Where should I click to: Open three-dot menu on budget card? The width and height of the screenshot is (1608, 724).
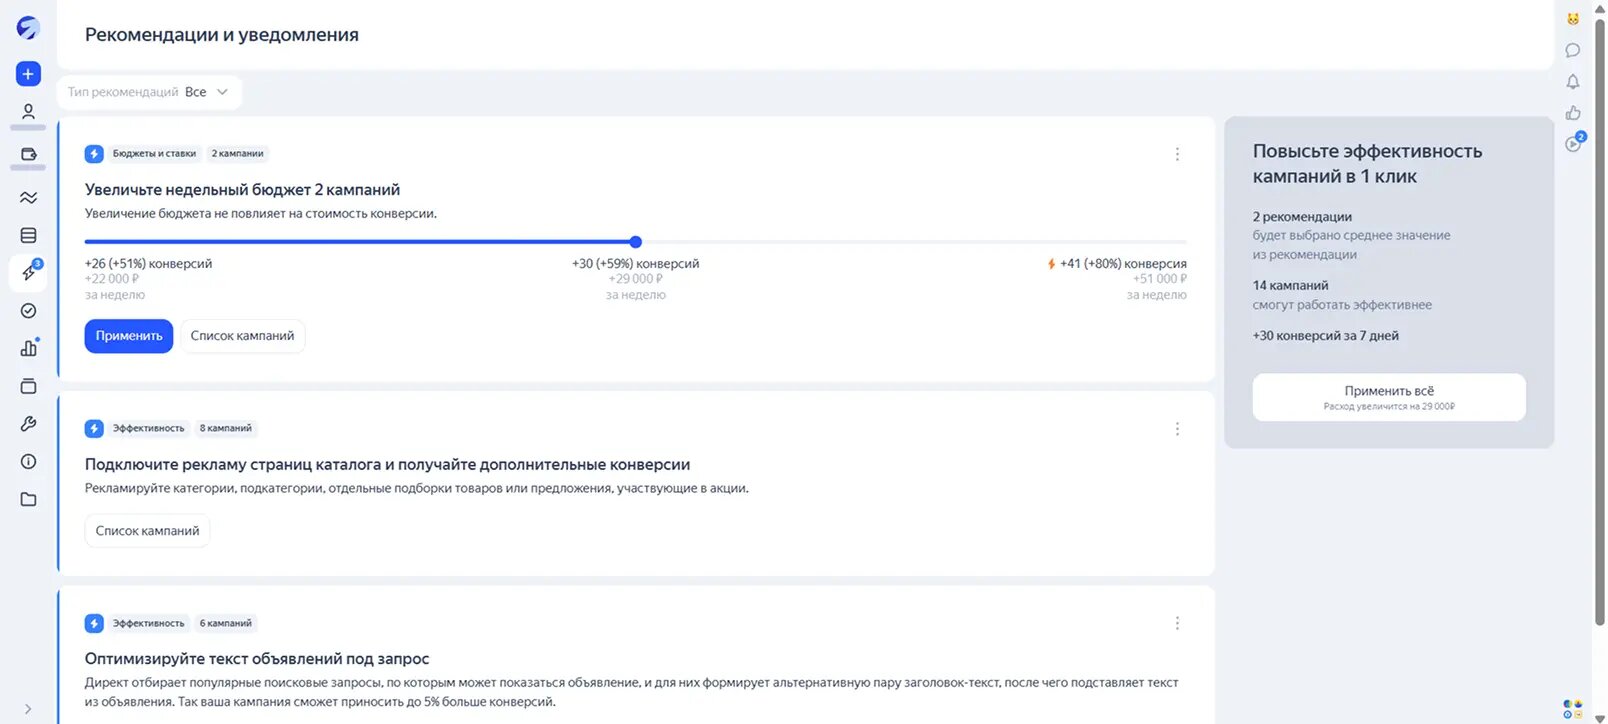coord(1177,154)
